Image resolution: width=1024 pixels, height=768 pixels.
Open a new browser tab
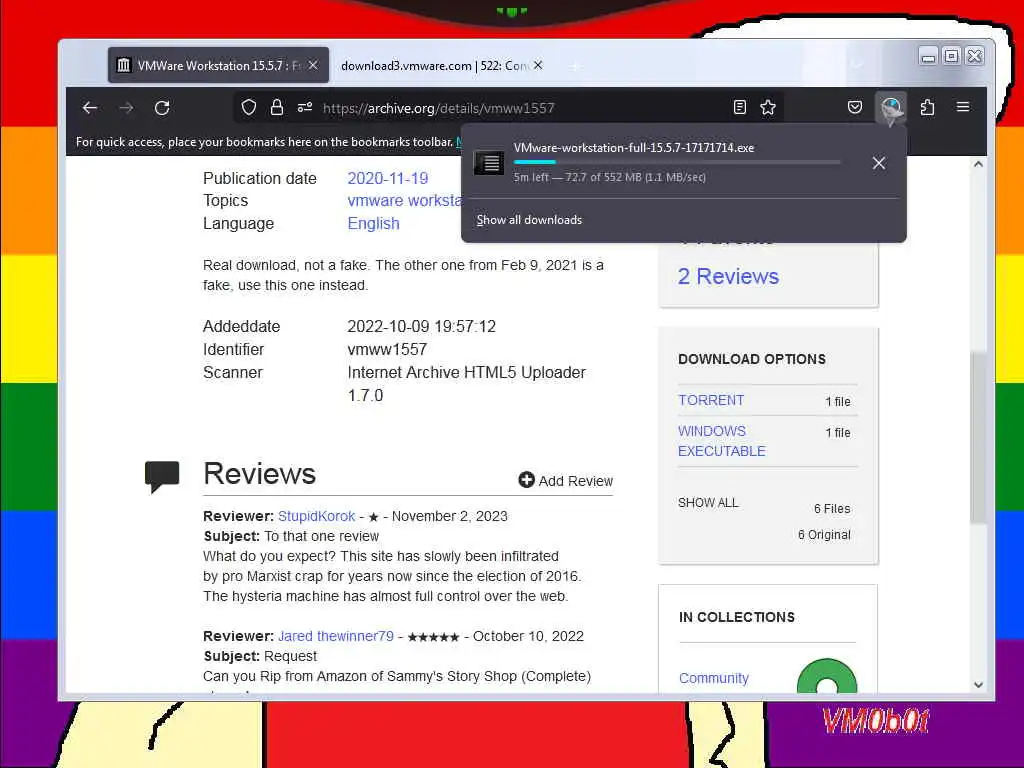574,66
